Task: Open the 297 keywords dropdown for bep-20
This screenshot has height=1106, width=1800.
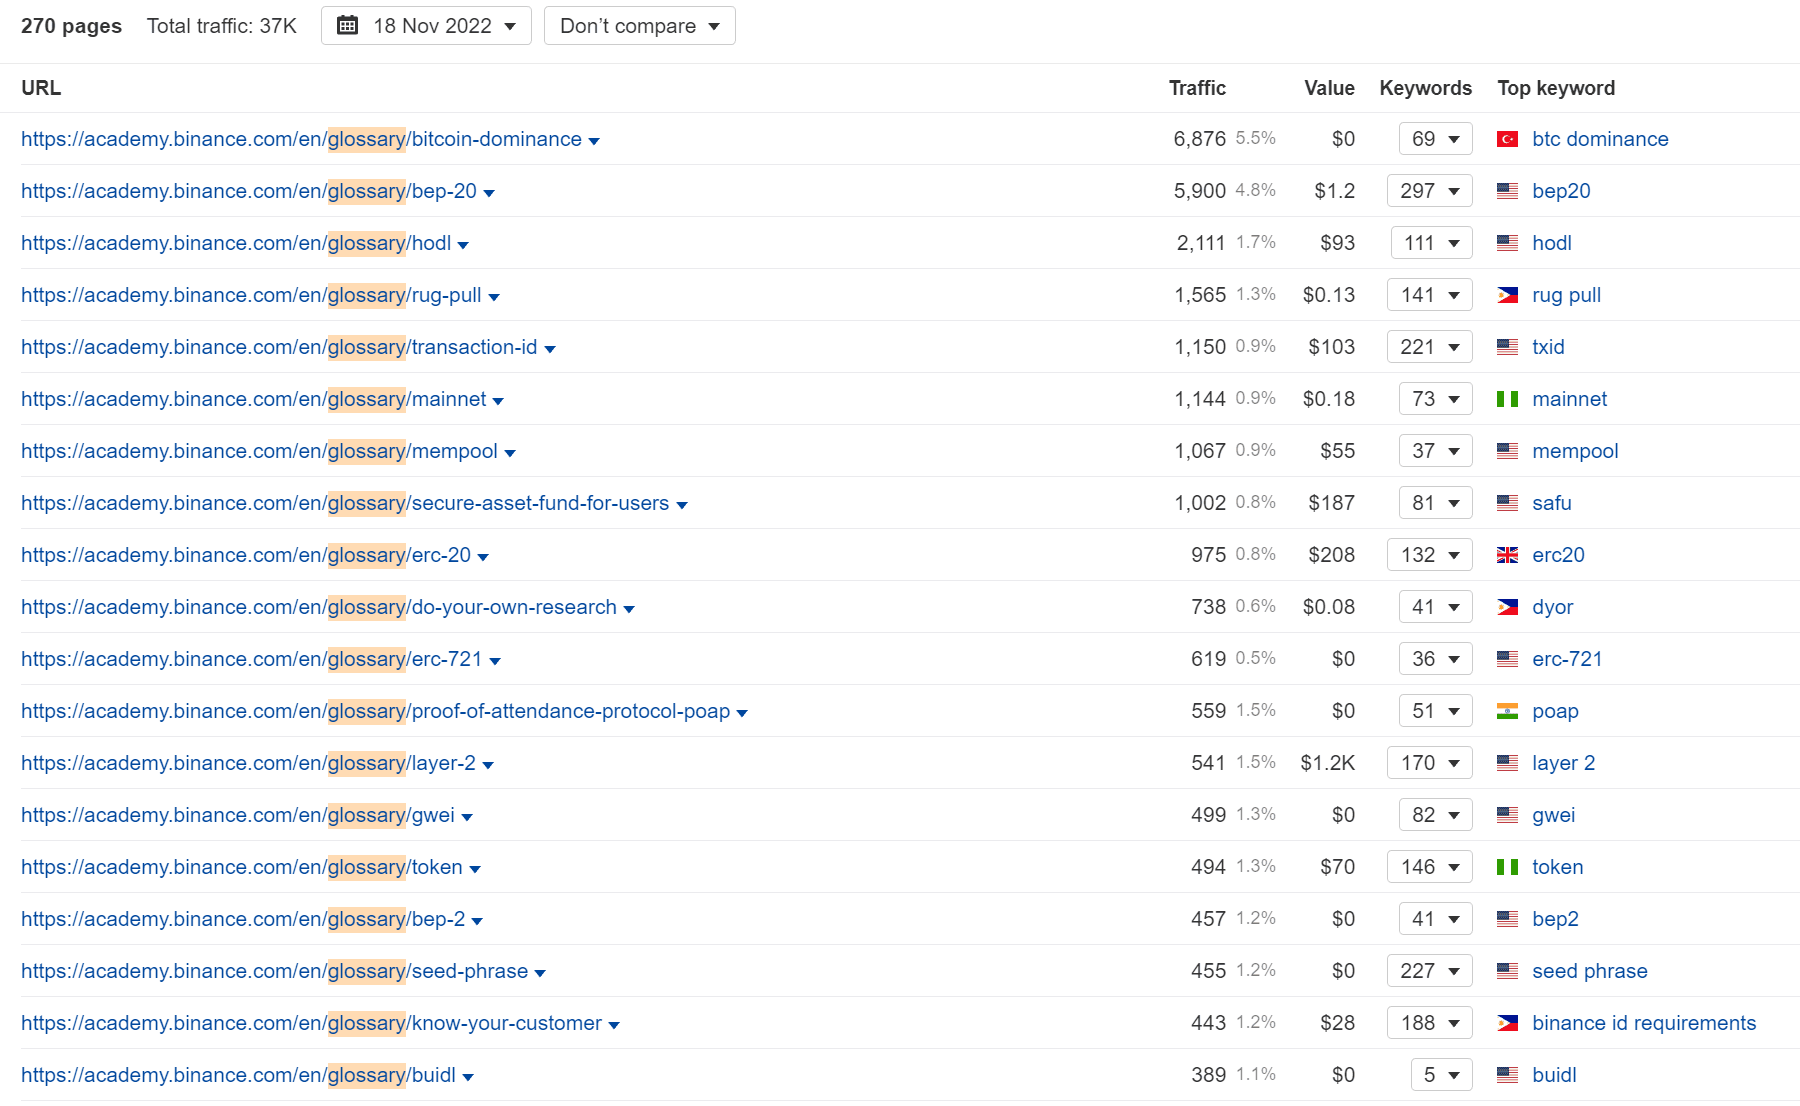Action: click(x=1429, y=191)
